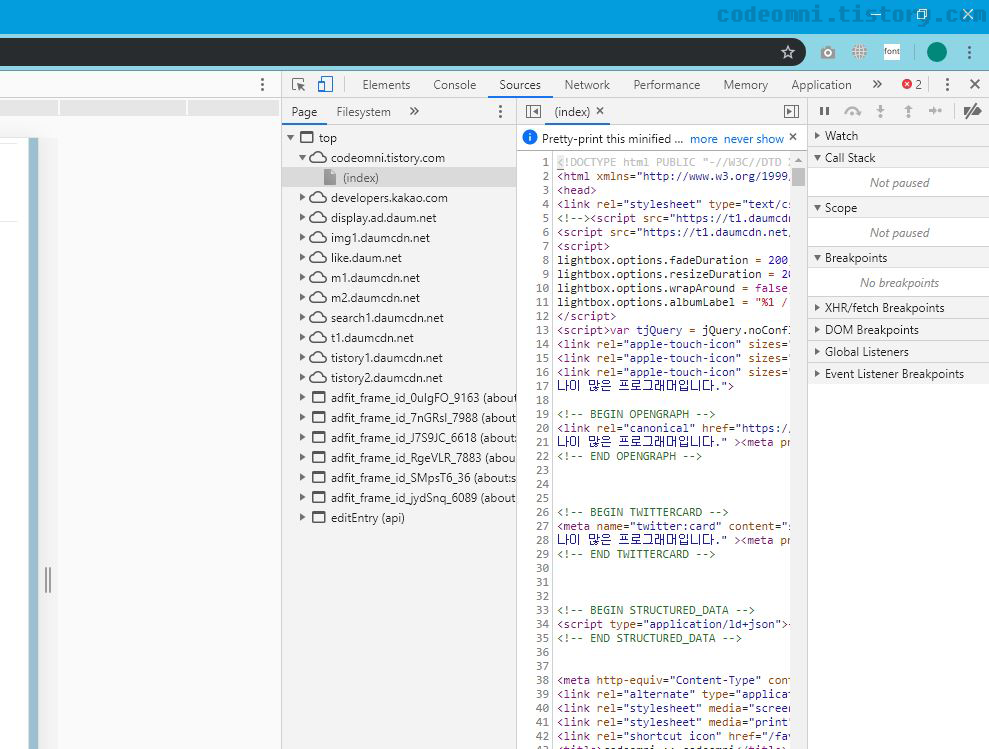Click the 'never show' link
The height and width of the screenshot is (749, 989).
(x=753, y=138)
